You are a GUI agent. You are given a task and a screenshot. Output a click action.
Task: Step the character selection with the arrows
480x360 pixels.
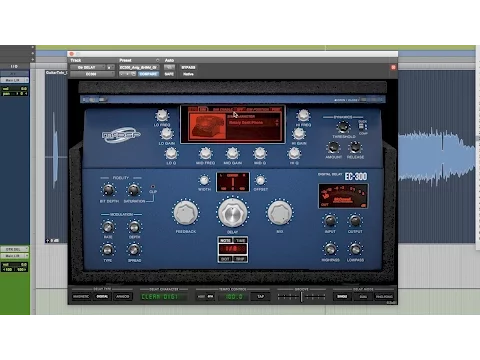[x=276, y=123]
